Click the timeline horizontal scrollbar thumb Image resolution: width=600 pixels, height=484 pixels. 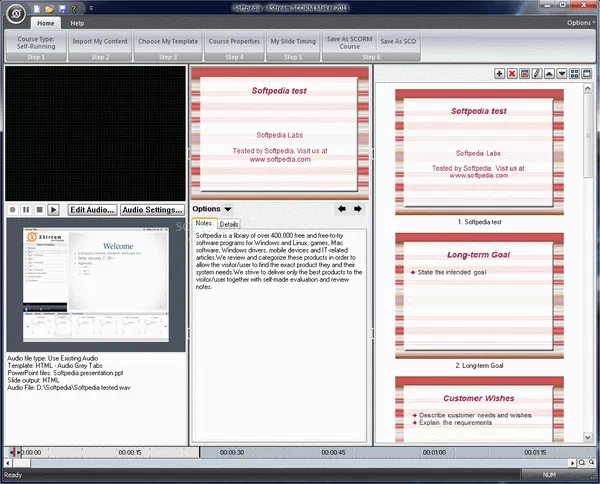point(21,463)
